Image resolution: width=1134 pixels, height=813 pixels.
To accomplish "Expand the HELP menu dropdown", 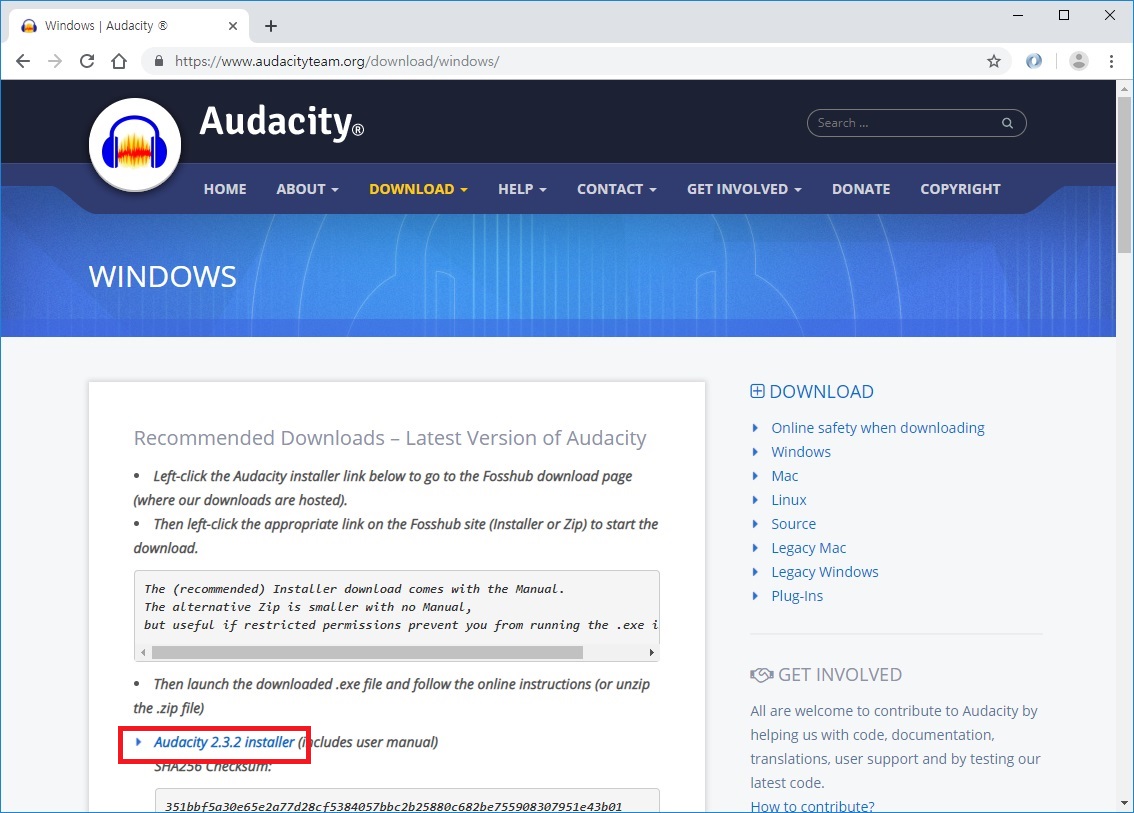I will pos(522,189).
